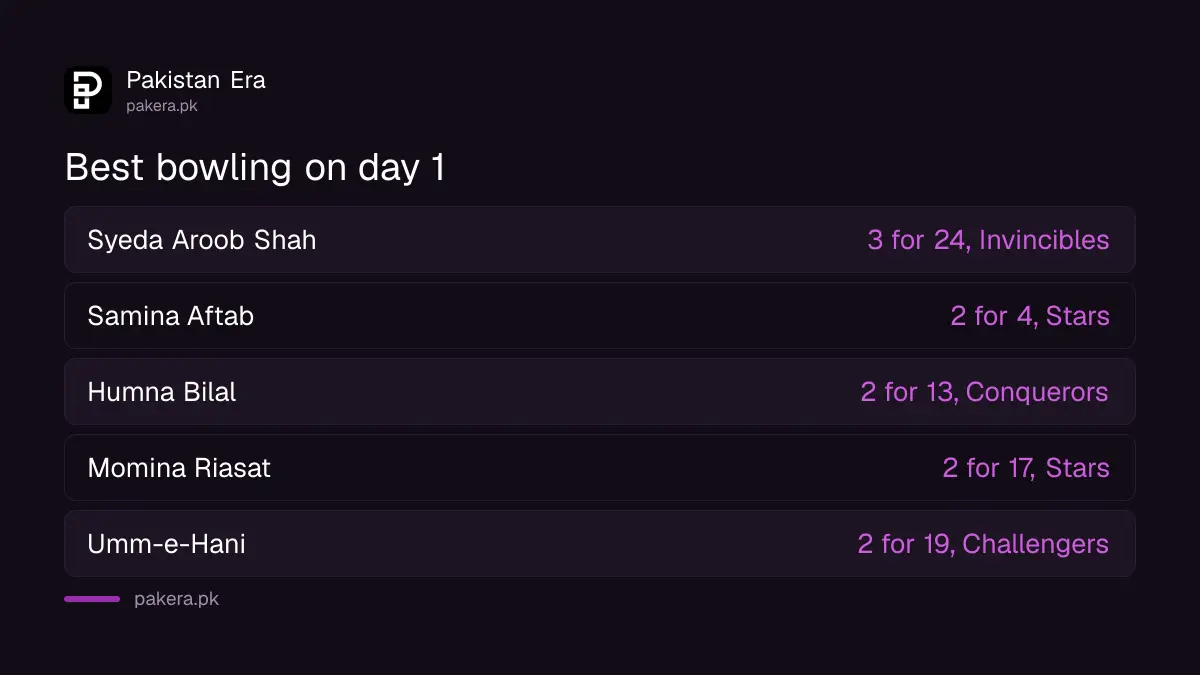Click the Best bowling on day 1 heading
The width and height of the screenshot is (1200, 675).
(x=255, y=168)
